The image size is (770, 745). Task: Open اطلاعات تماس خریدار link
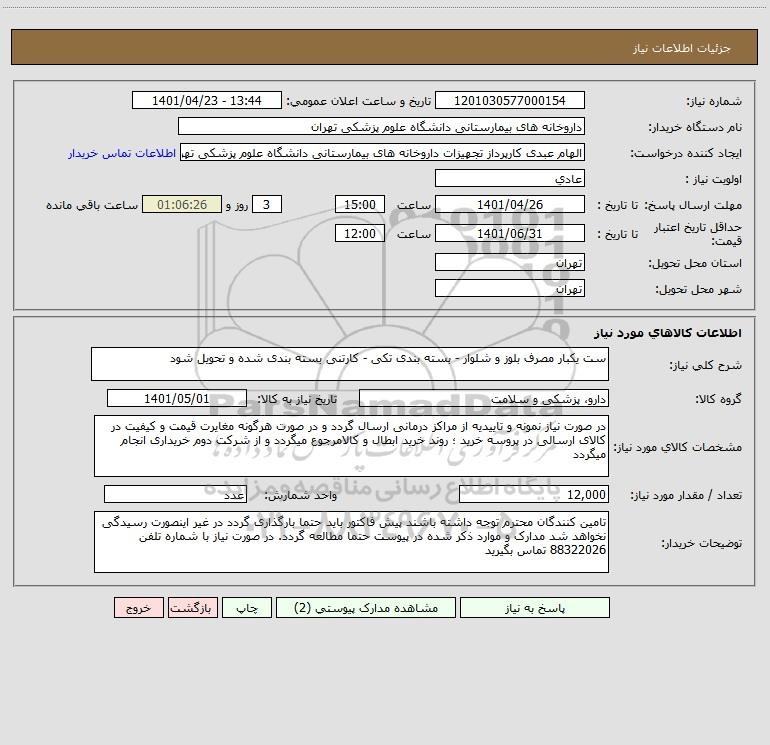tap(122, 153)
